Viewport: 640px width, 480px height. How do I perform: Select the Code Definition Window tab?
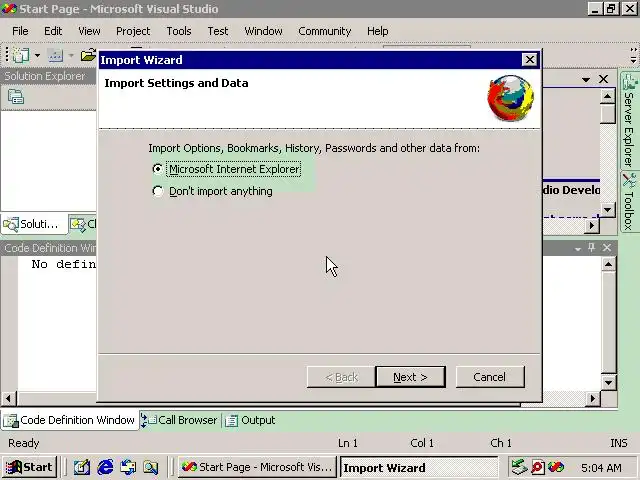coord(69,420)
